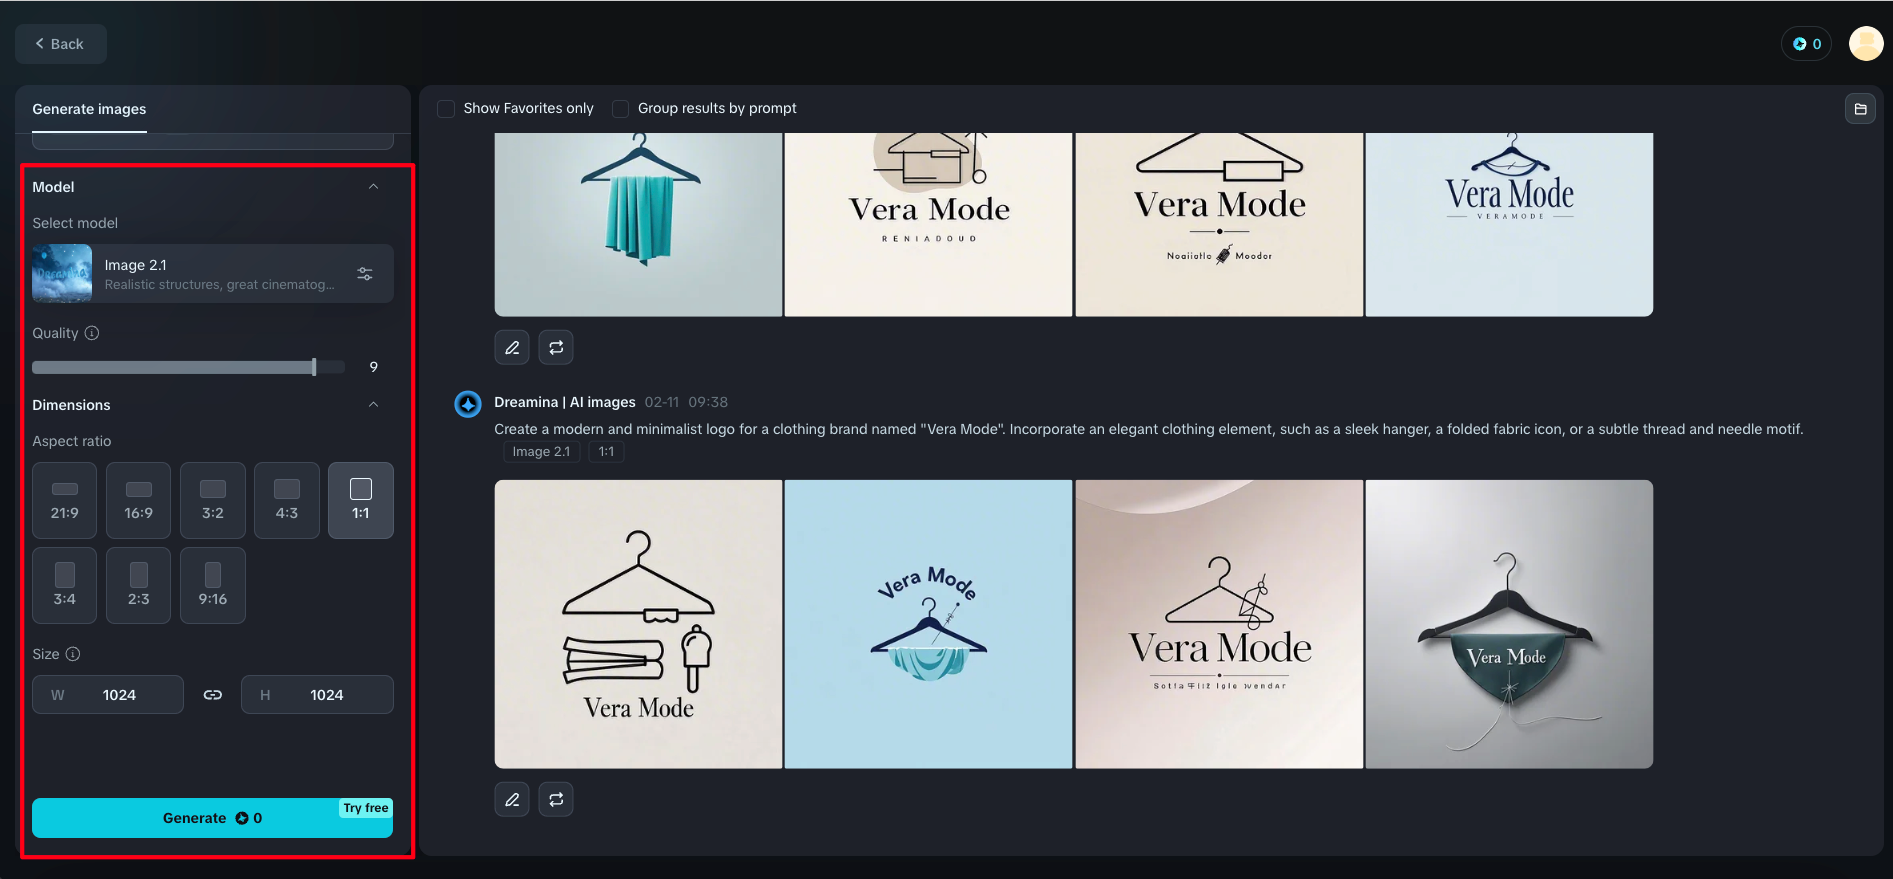Select the 4:3 aspect ratio
Image resolution: width=1893 pixels, height=879 pixels.
point(287,501)
